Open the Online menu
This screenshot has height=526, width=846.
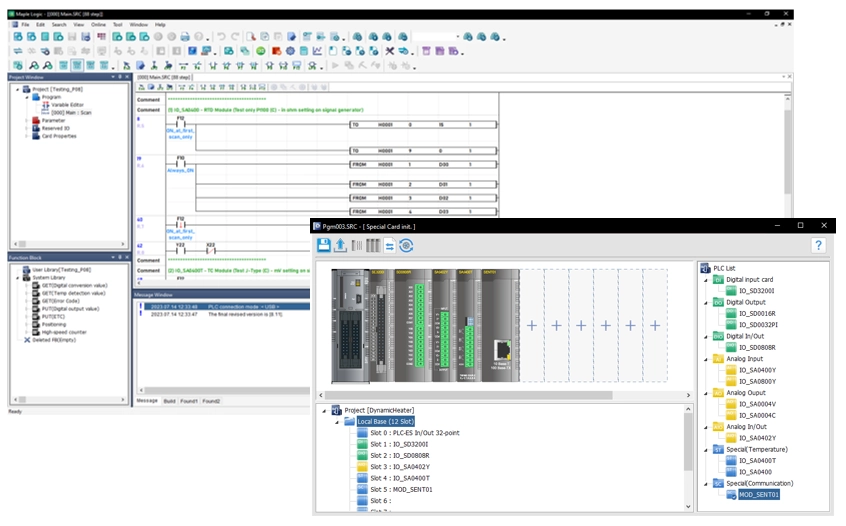coord(98,24)
